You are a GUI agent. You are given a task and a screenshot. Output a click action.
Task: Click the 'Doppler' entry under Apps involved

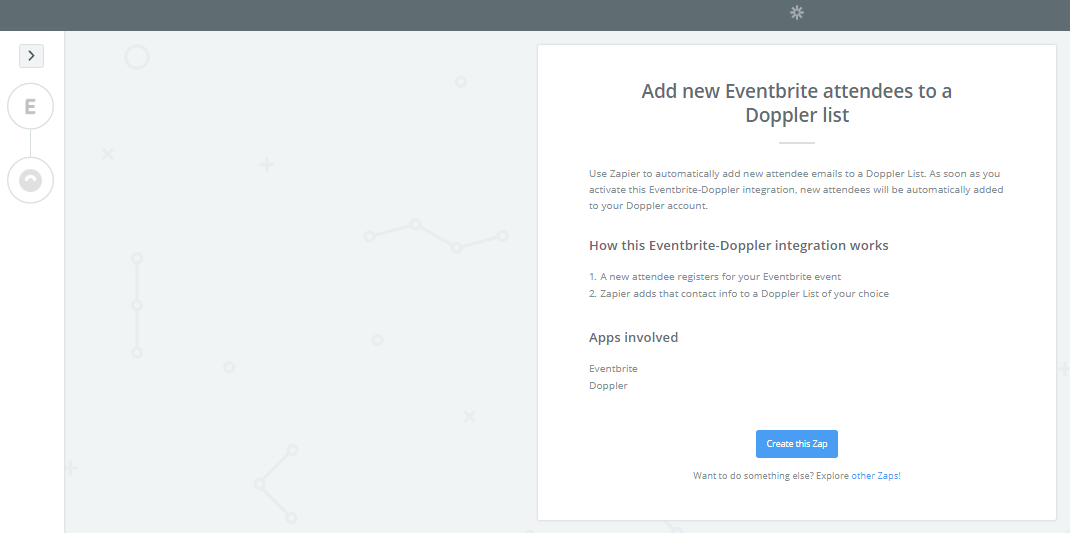(608, 386)
